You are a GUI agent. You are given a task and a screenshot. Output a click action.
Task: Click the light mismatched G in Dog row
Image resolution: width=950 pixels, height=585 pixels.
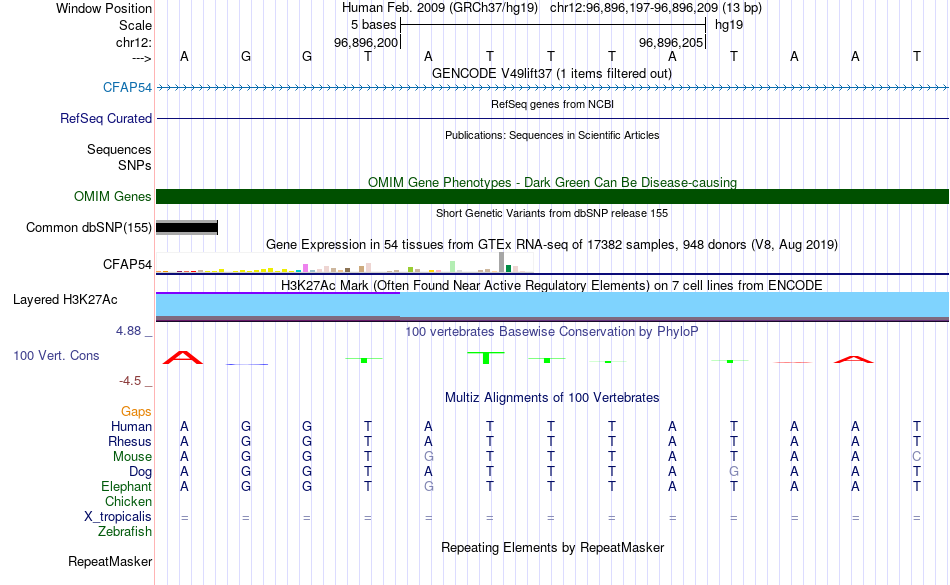coord(734,471)
